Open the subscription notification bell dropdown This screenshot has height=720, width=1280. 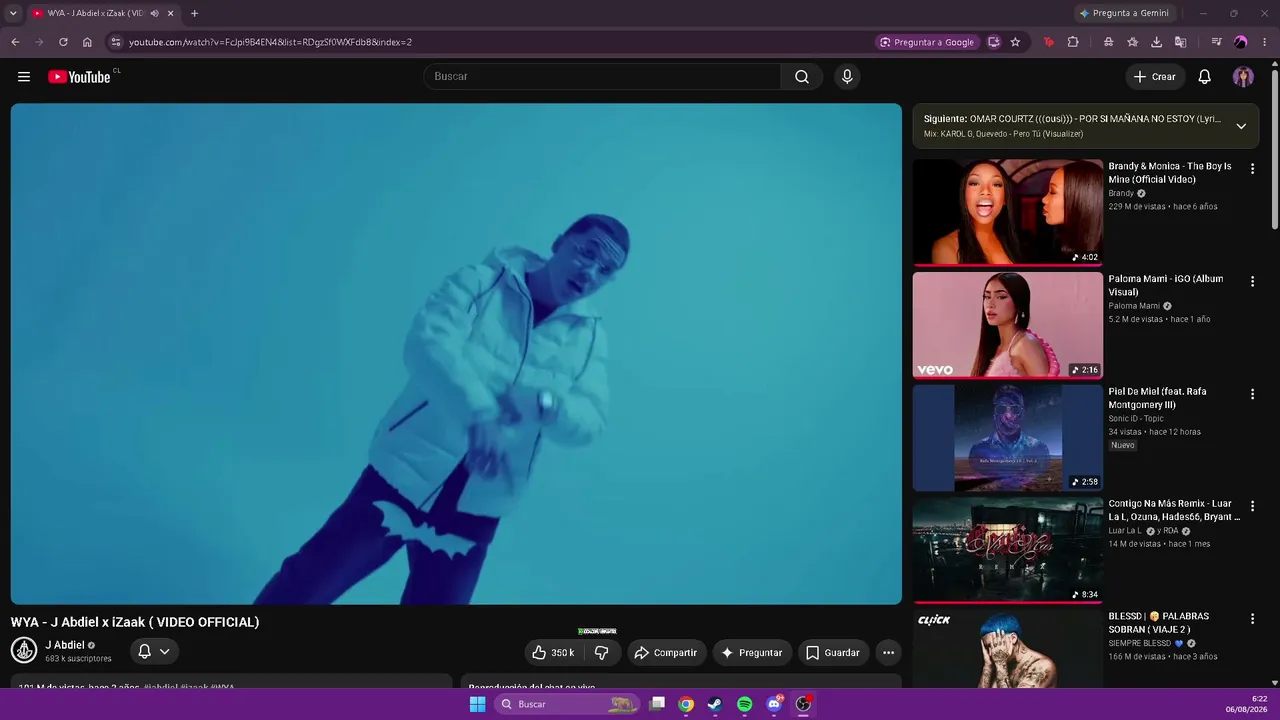click(154, 652)
